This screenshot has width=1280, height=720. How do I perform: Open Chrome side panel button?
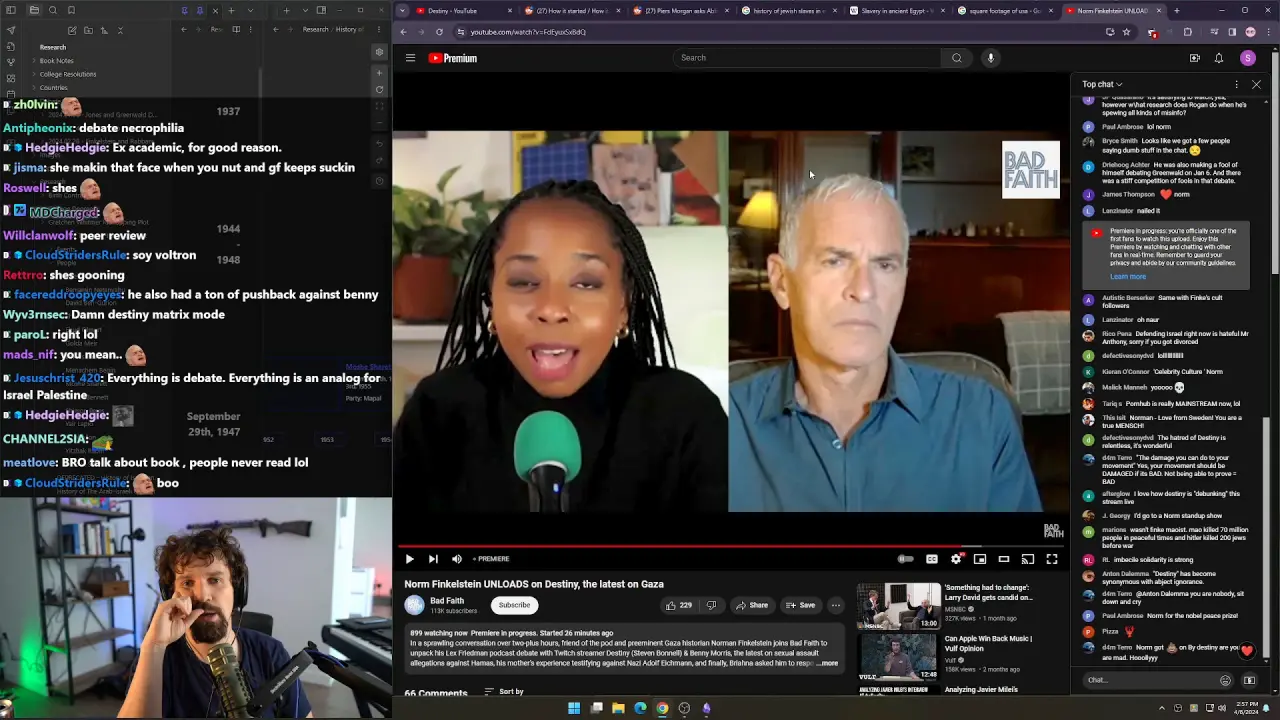pyautogui.click(x=1231, y=32)
